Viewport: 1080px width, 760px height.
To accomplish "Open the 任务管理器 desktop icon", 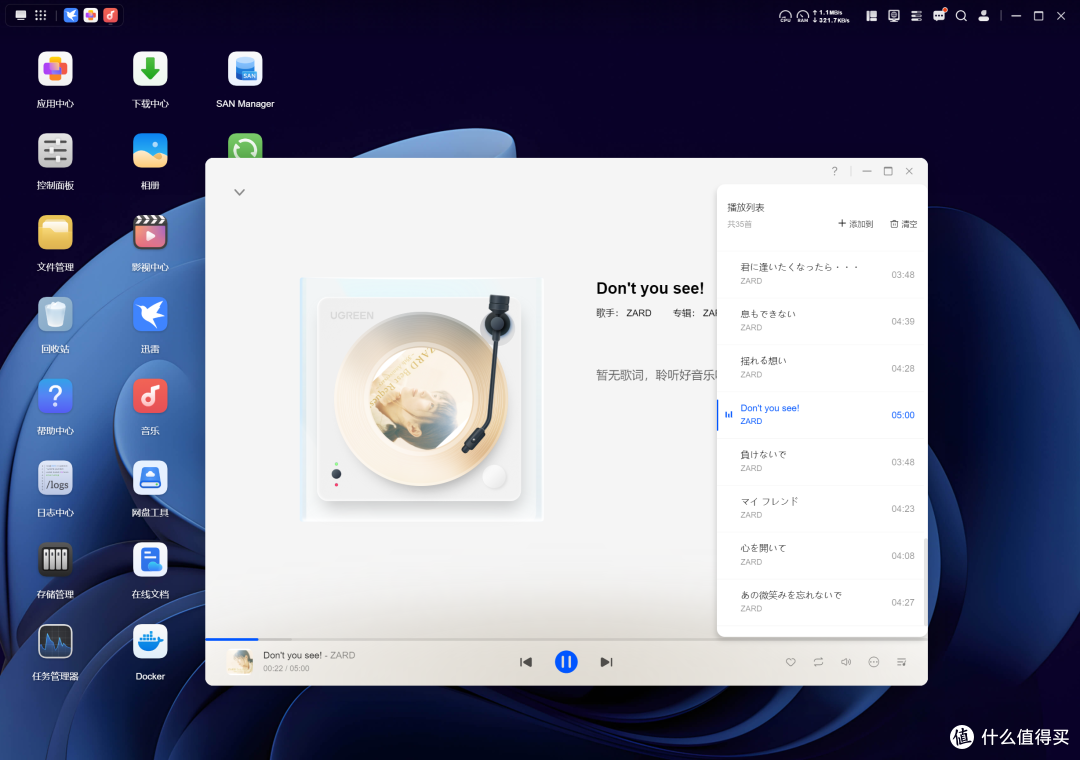I will pos(55,642).
